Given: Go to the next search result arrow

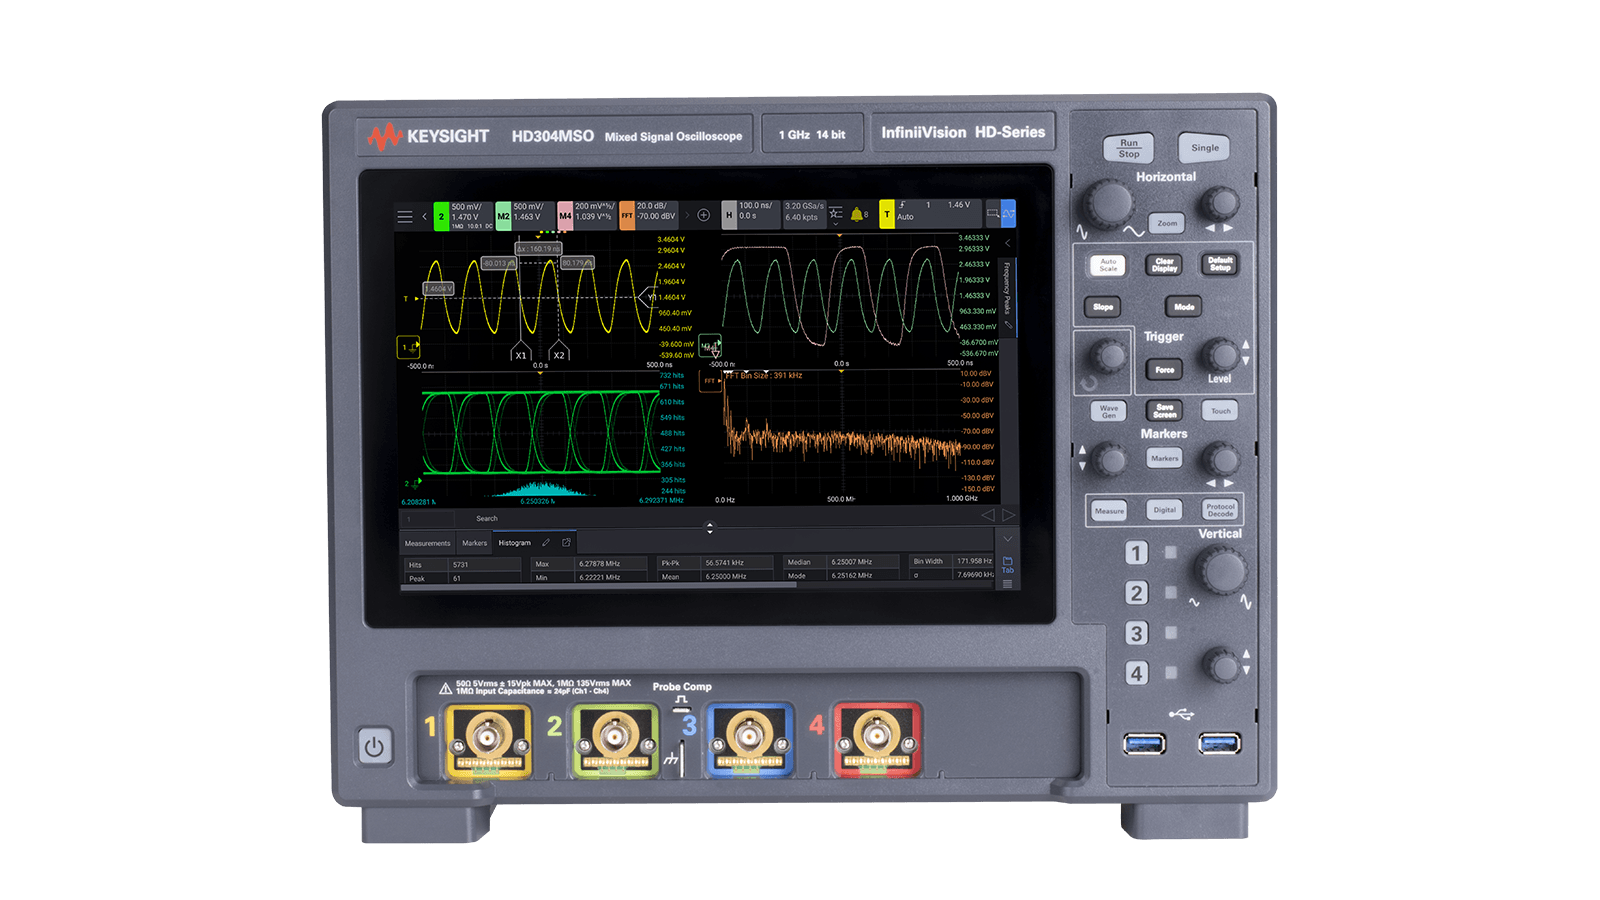Looking at the screenshot, I should [x=1008, y=515].
